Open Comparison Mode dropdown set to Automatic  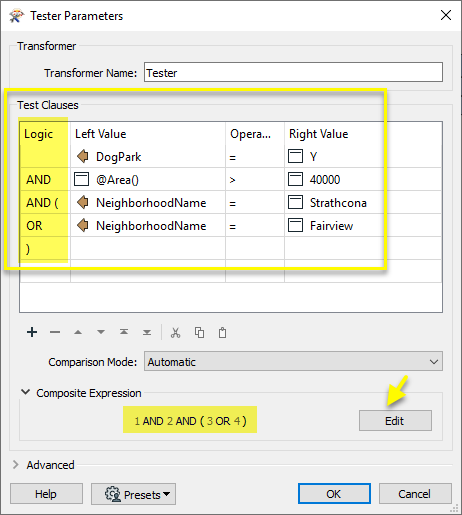coord(293,361)
